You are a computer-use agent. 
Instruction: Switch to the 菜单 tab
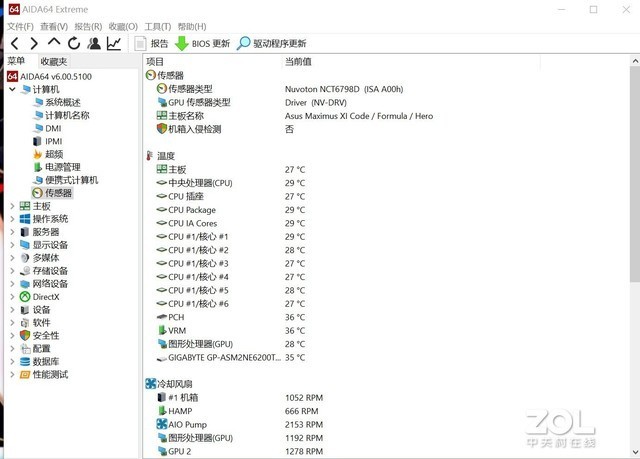click(x=16, y=61)
